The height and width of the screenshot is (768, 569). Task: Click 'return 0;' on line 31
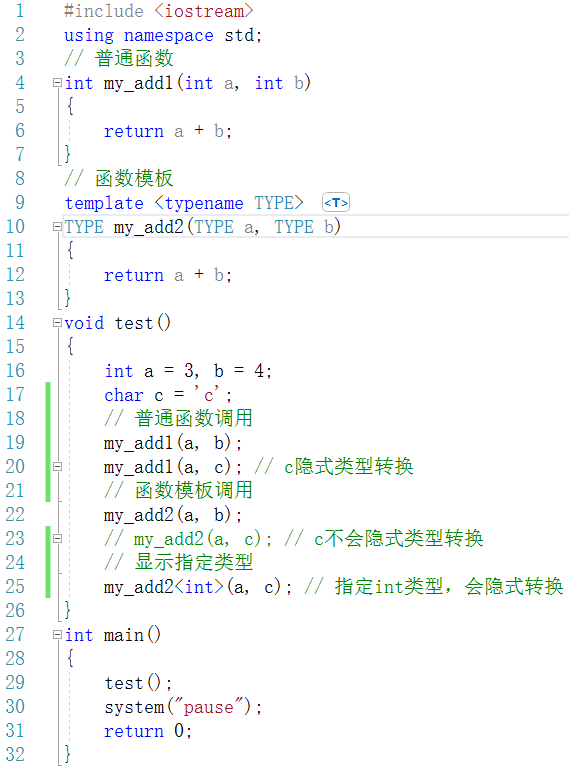tap(148, 731)
